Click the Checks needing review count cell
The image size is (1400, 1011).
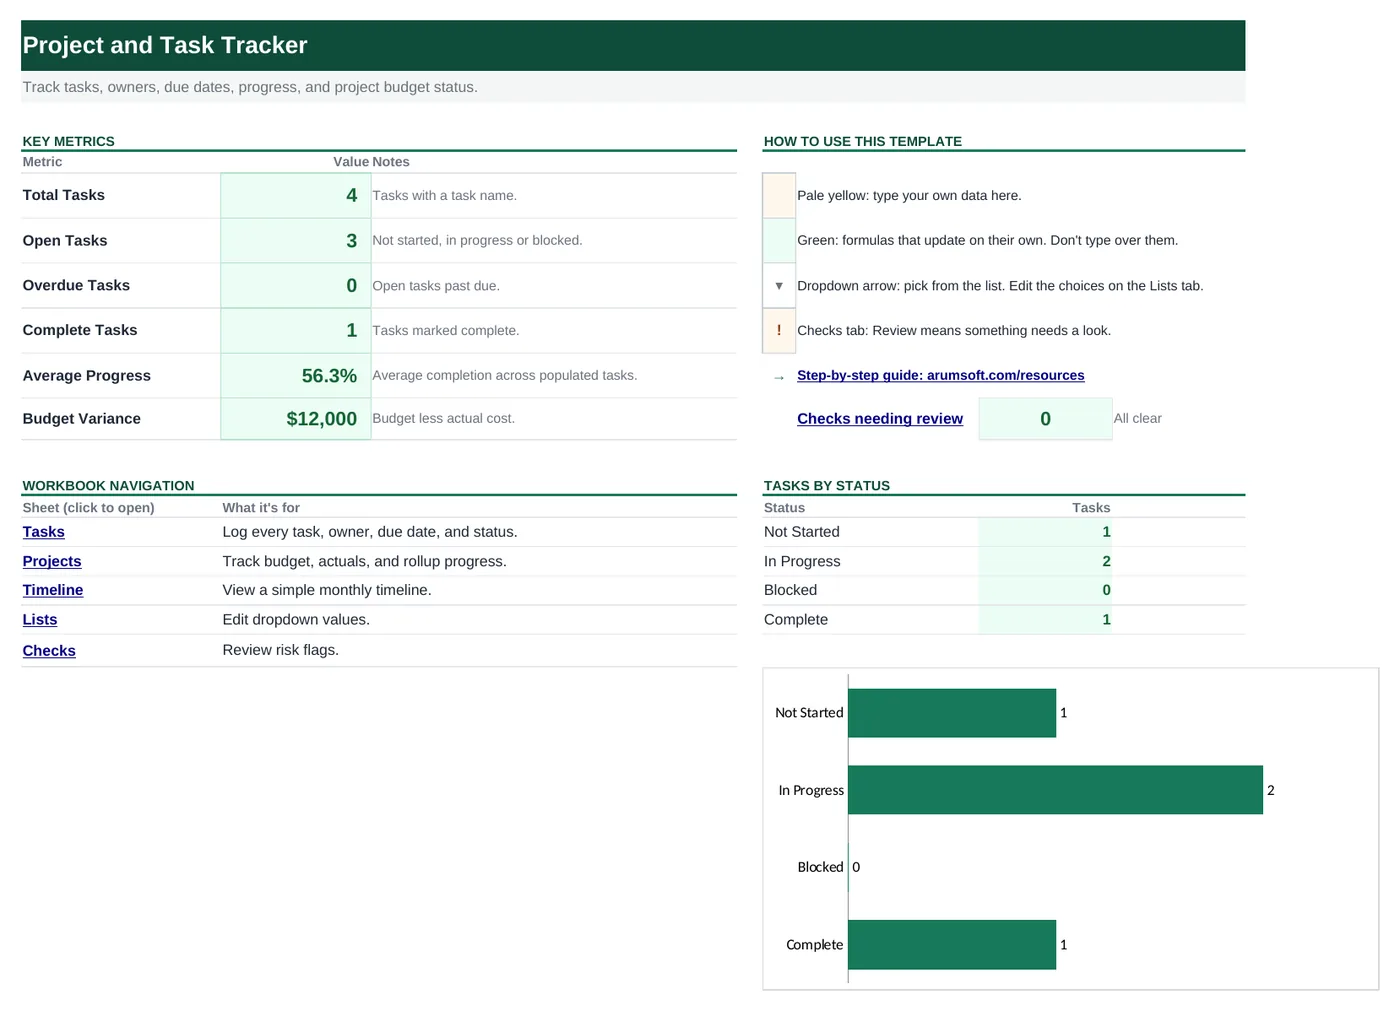pos(1045,418)
